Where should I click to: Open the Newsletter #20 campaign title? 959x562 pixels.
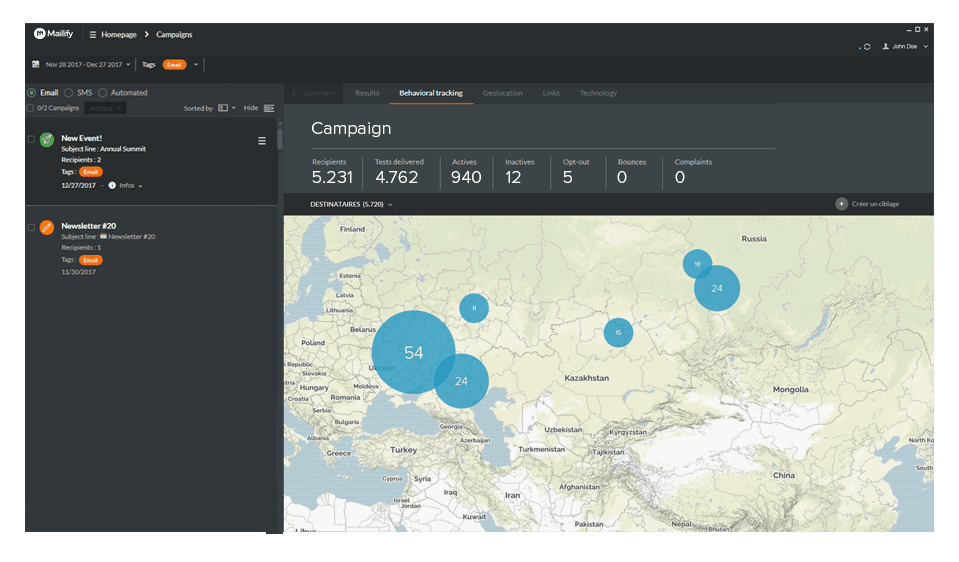point(88,226)
